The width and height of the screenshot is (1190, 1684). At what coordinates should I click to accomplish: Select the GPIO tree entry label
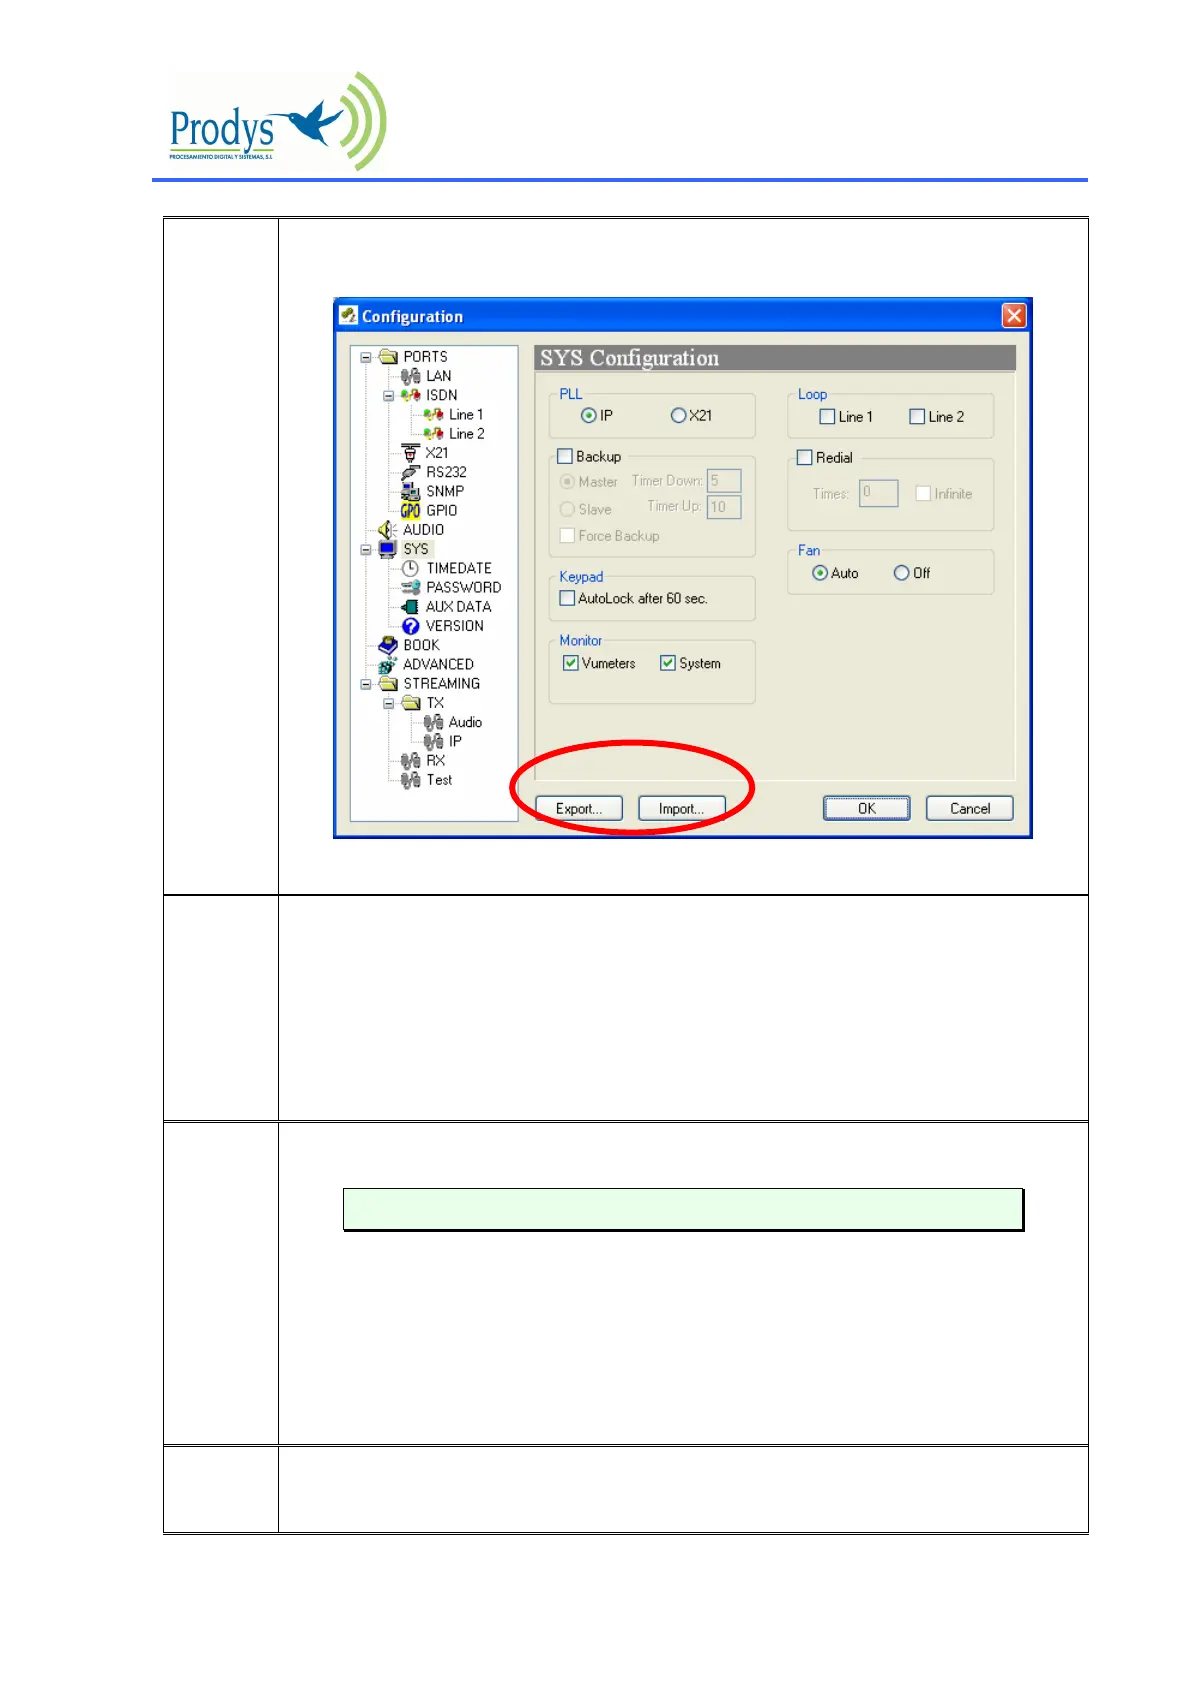[x=442, y=511]
